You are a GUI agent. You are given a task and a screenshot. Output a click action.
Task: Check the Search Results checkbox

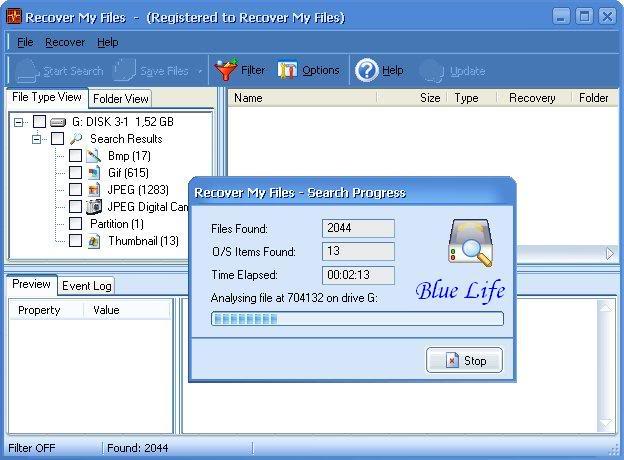(x=57, y=138)
